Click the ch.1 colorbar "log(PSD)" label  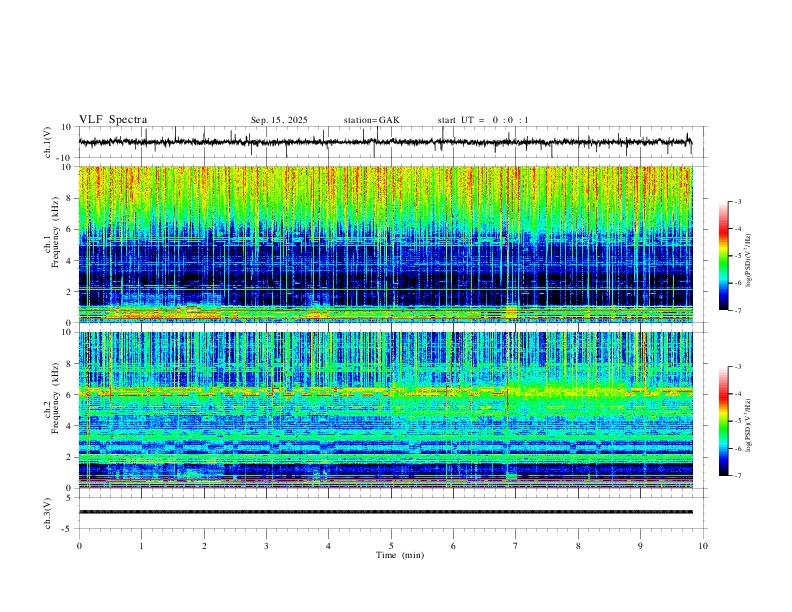[748, 260]
